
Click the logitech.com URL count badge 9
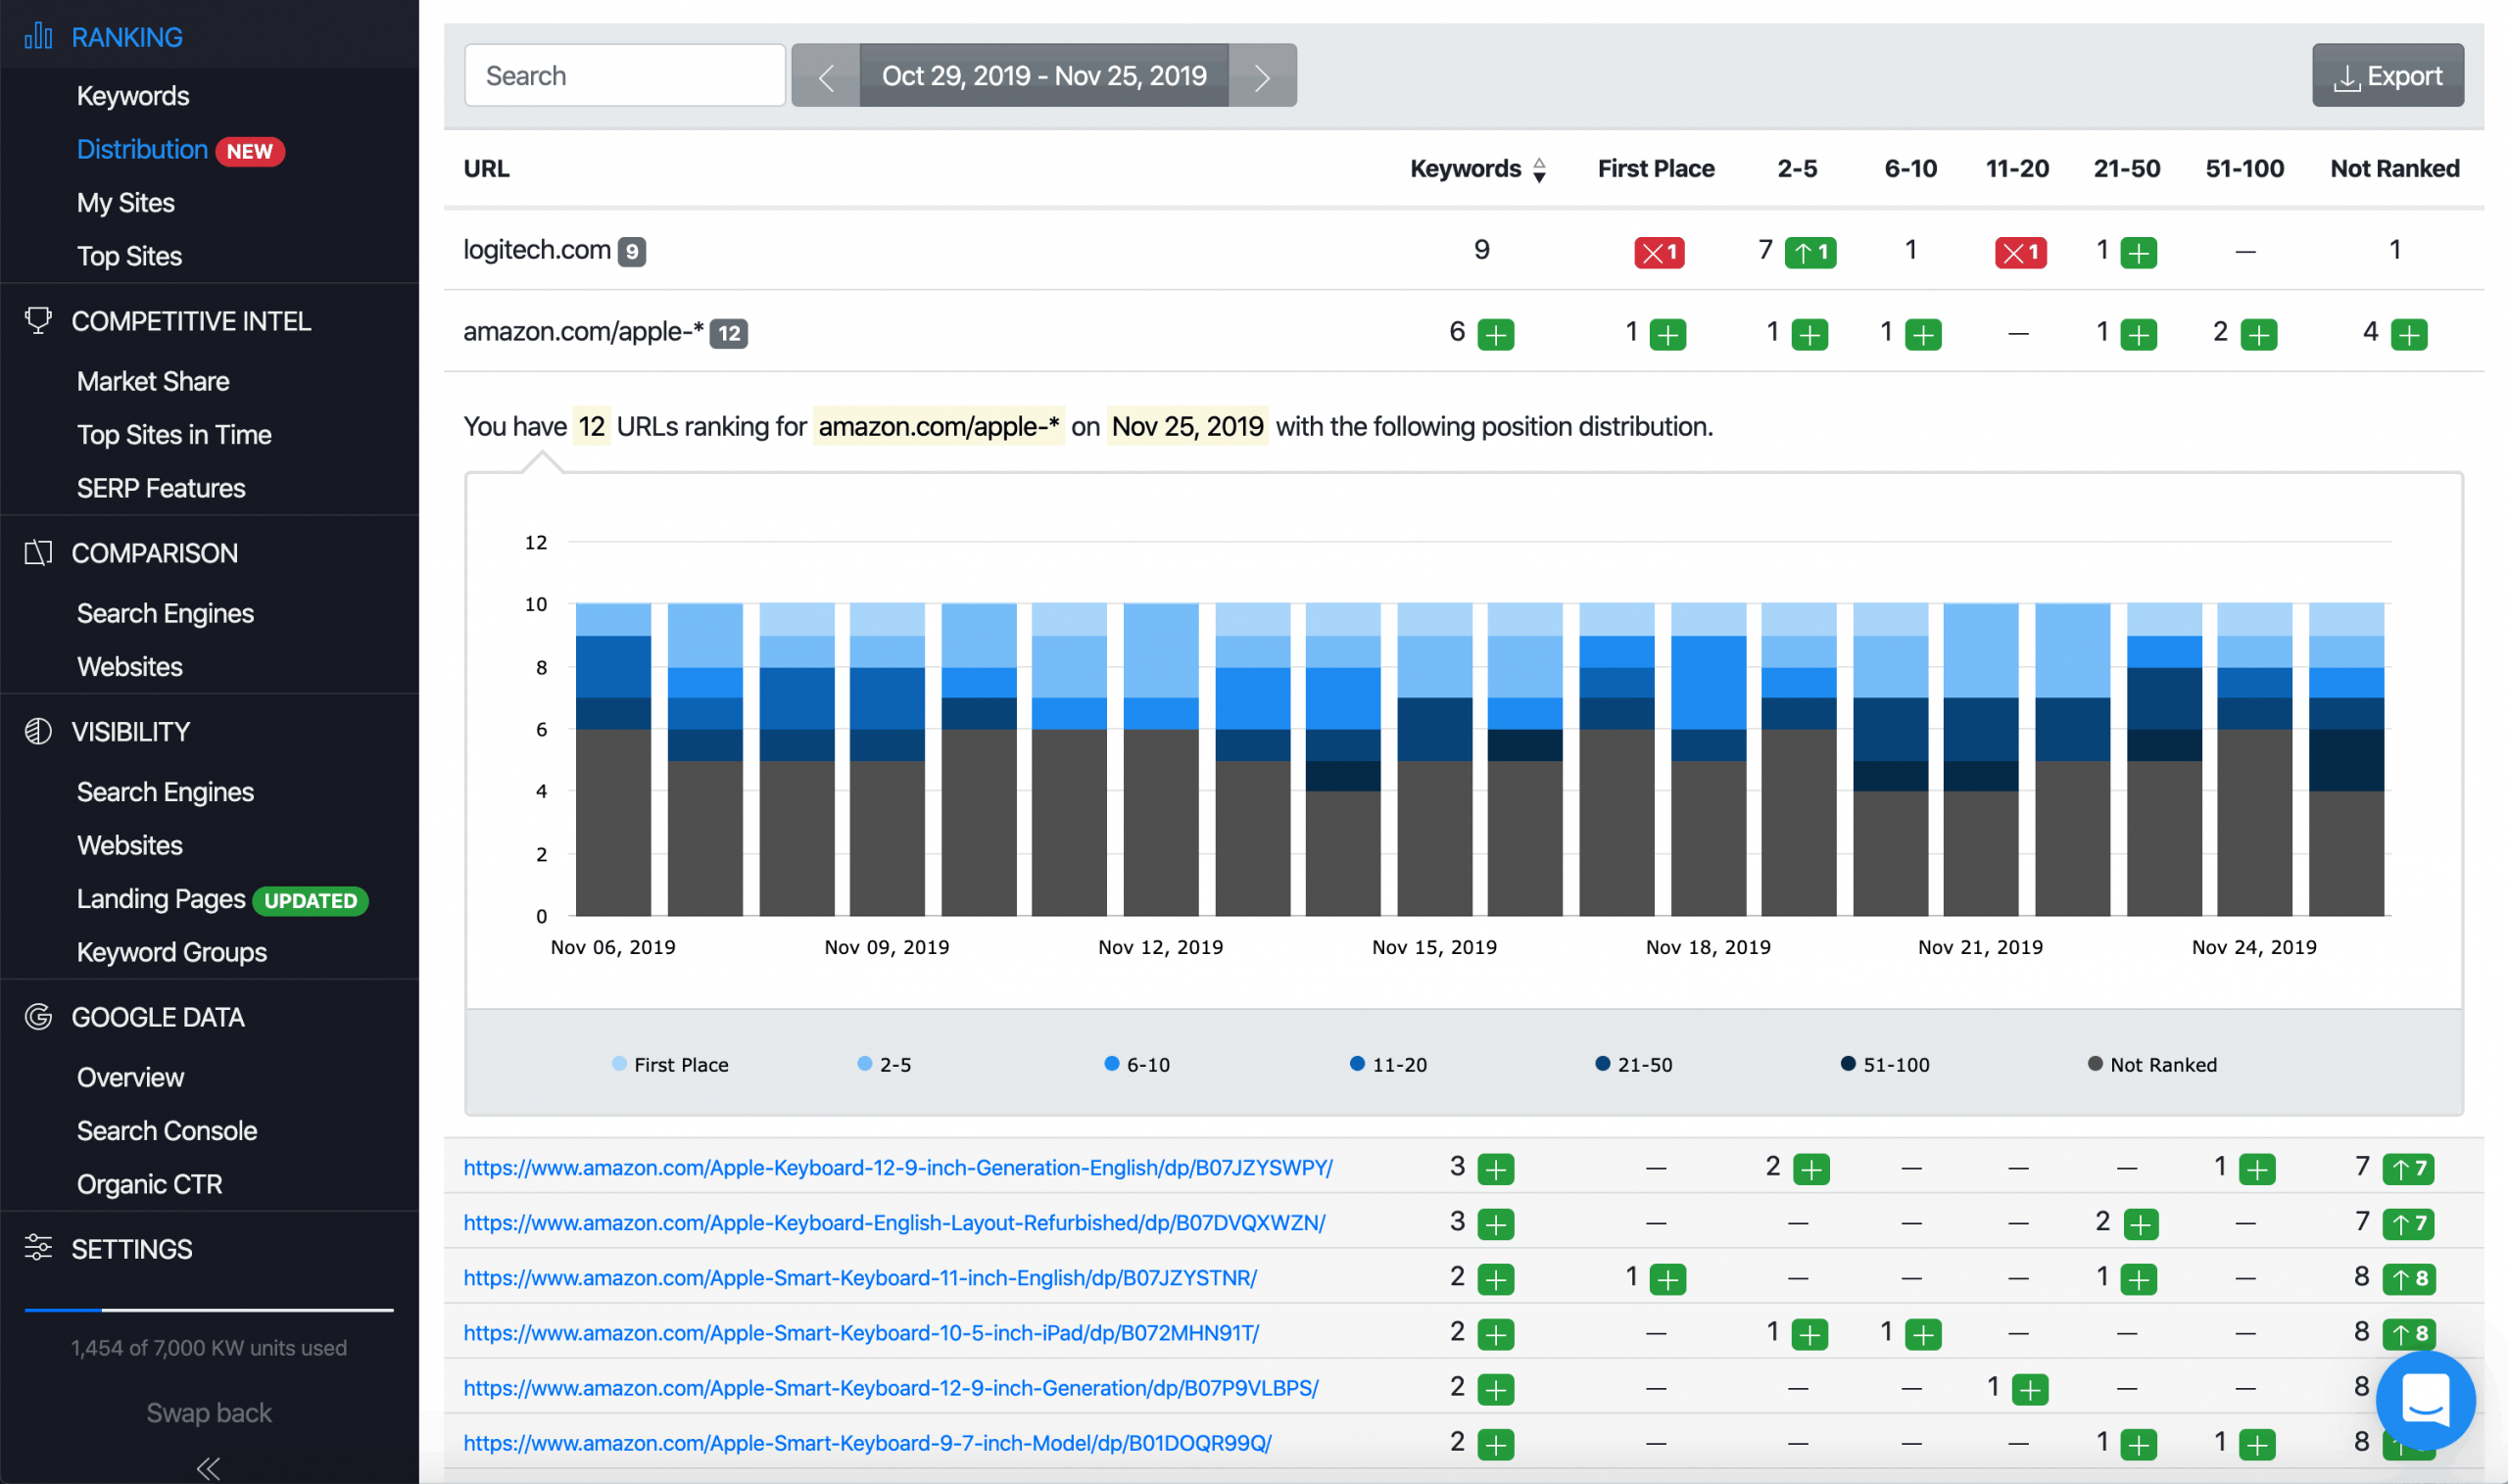tap(632, 252)
